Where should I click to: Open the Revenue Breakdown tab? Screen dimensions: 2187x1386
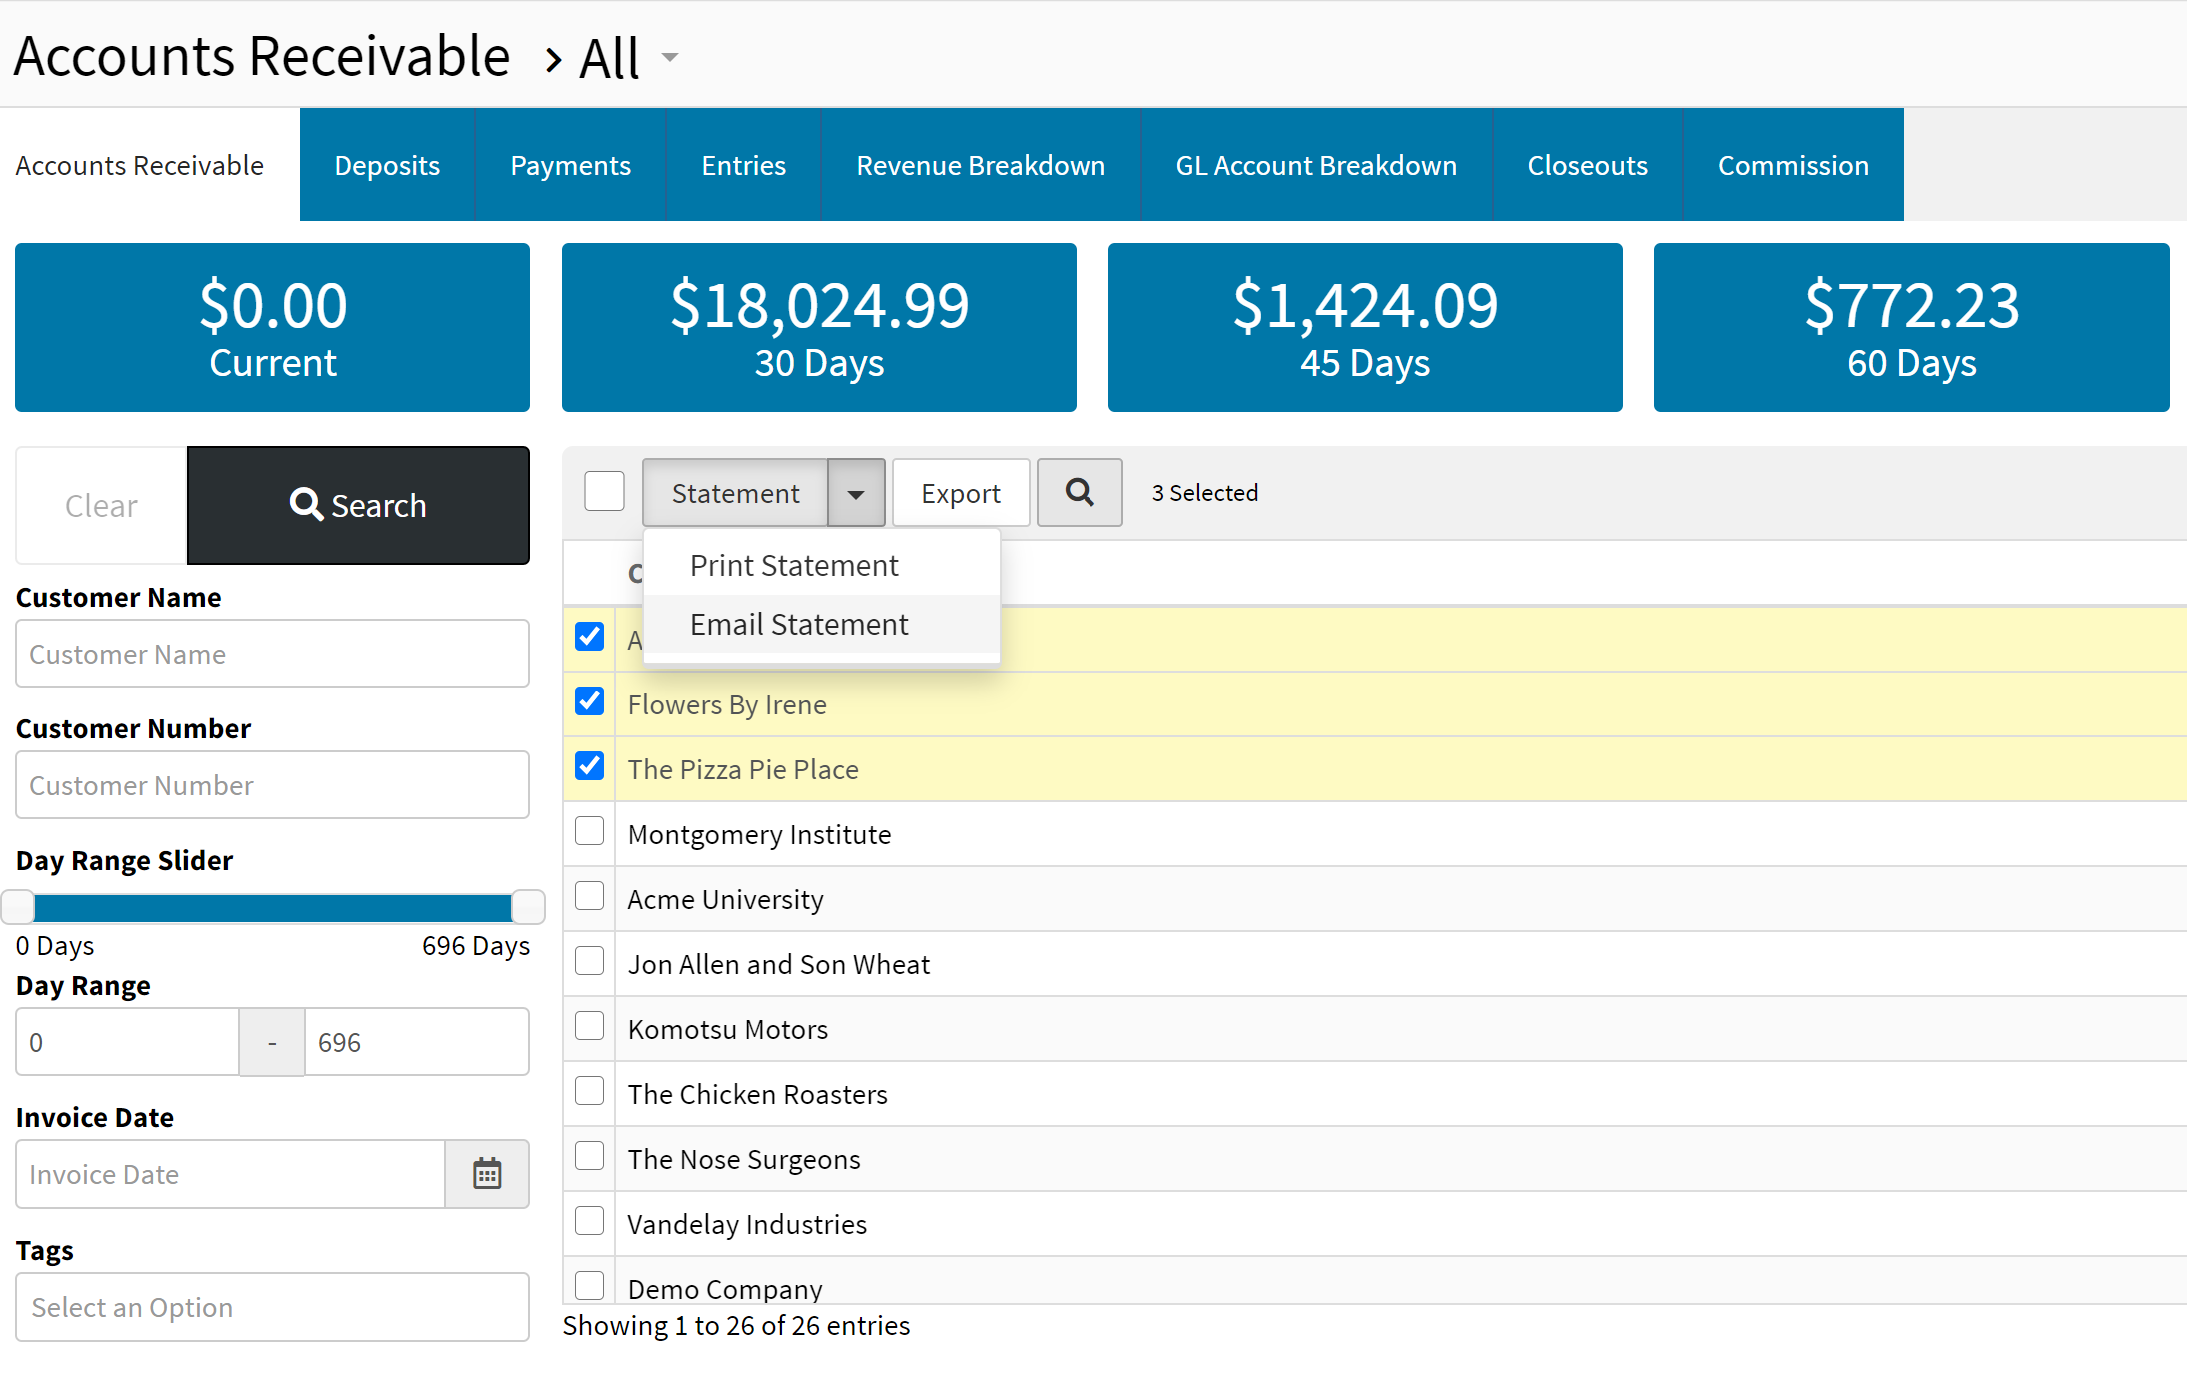980,165
